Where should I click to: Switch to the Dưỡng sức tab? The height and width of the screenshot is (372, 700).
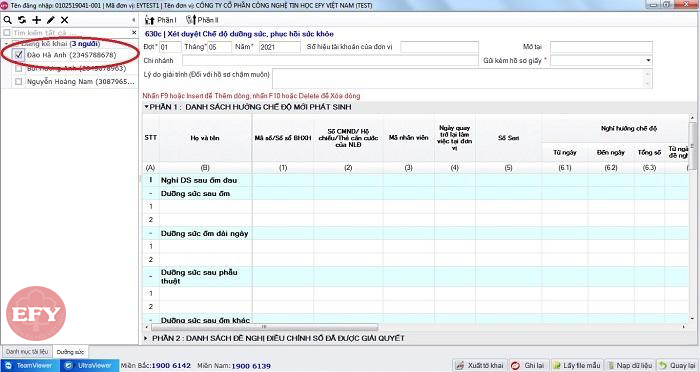70,352
